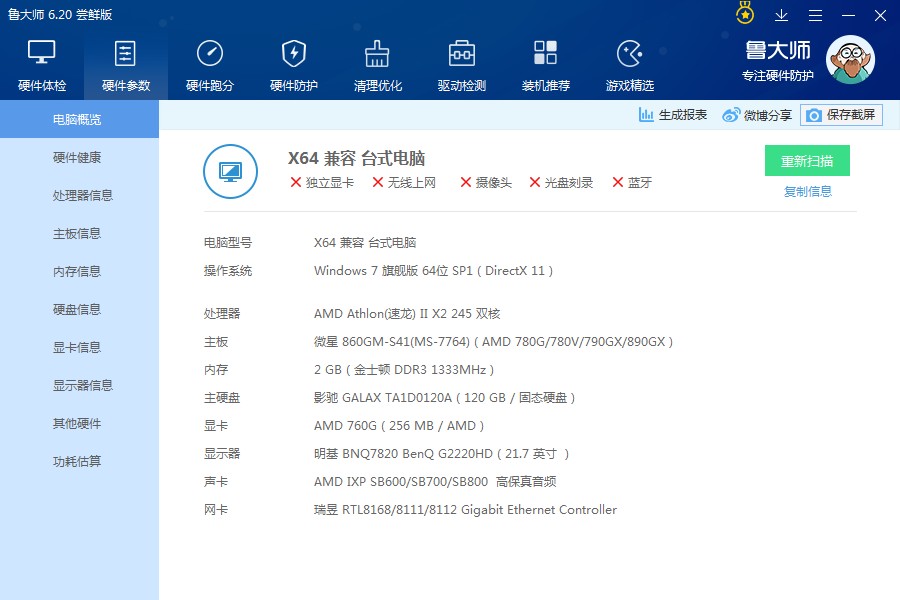Select 电脑概览 in the sidebar
Viewport: 900px width, 600px height.
[x=79, y=119]
